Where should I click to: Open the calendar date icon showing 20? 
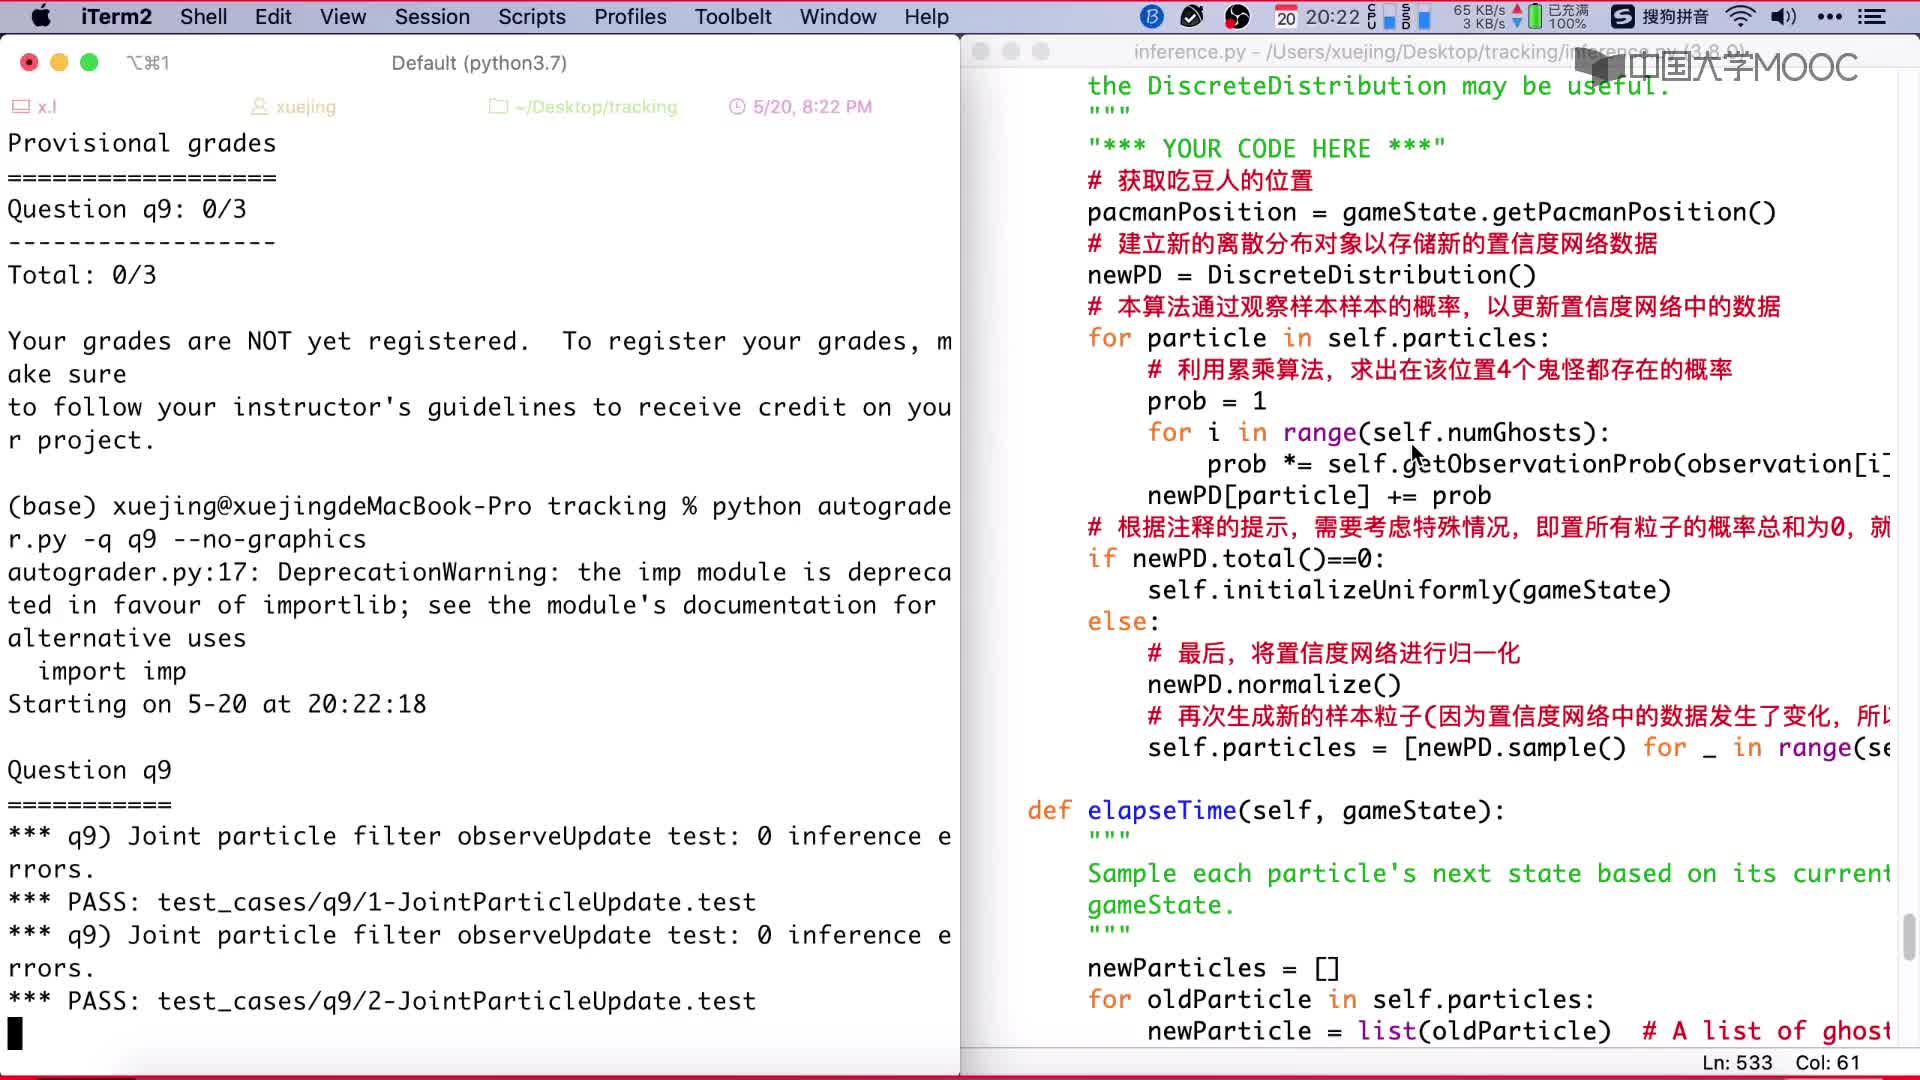pos(1286,16)
